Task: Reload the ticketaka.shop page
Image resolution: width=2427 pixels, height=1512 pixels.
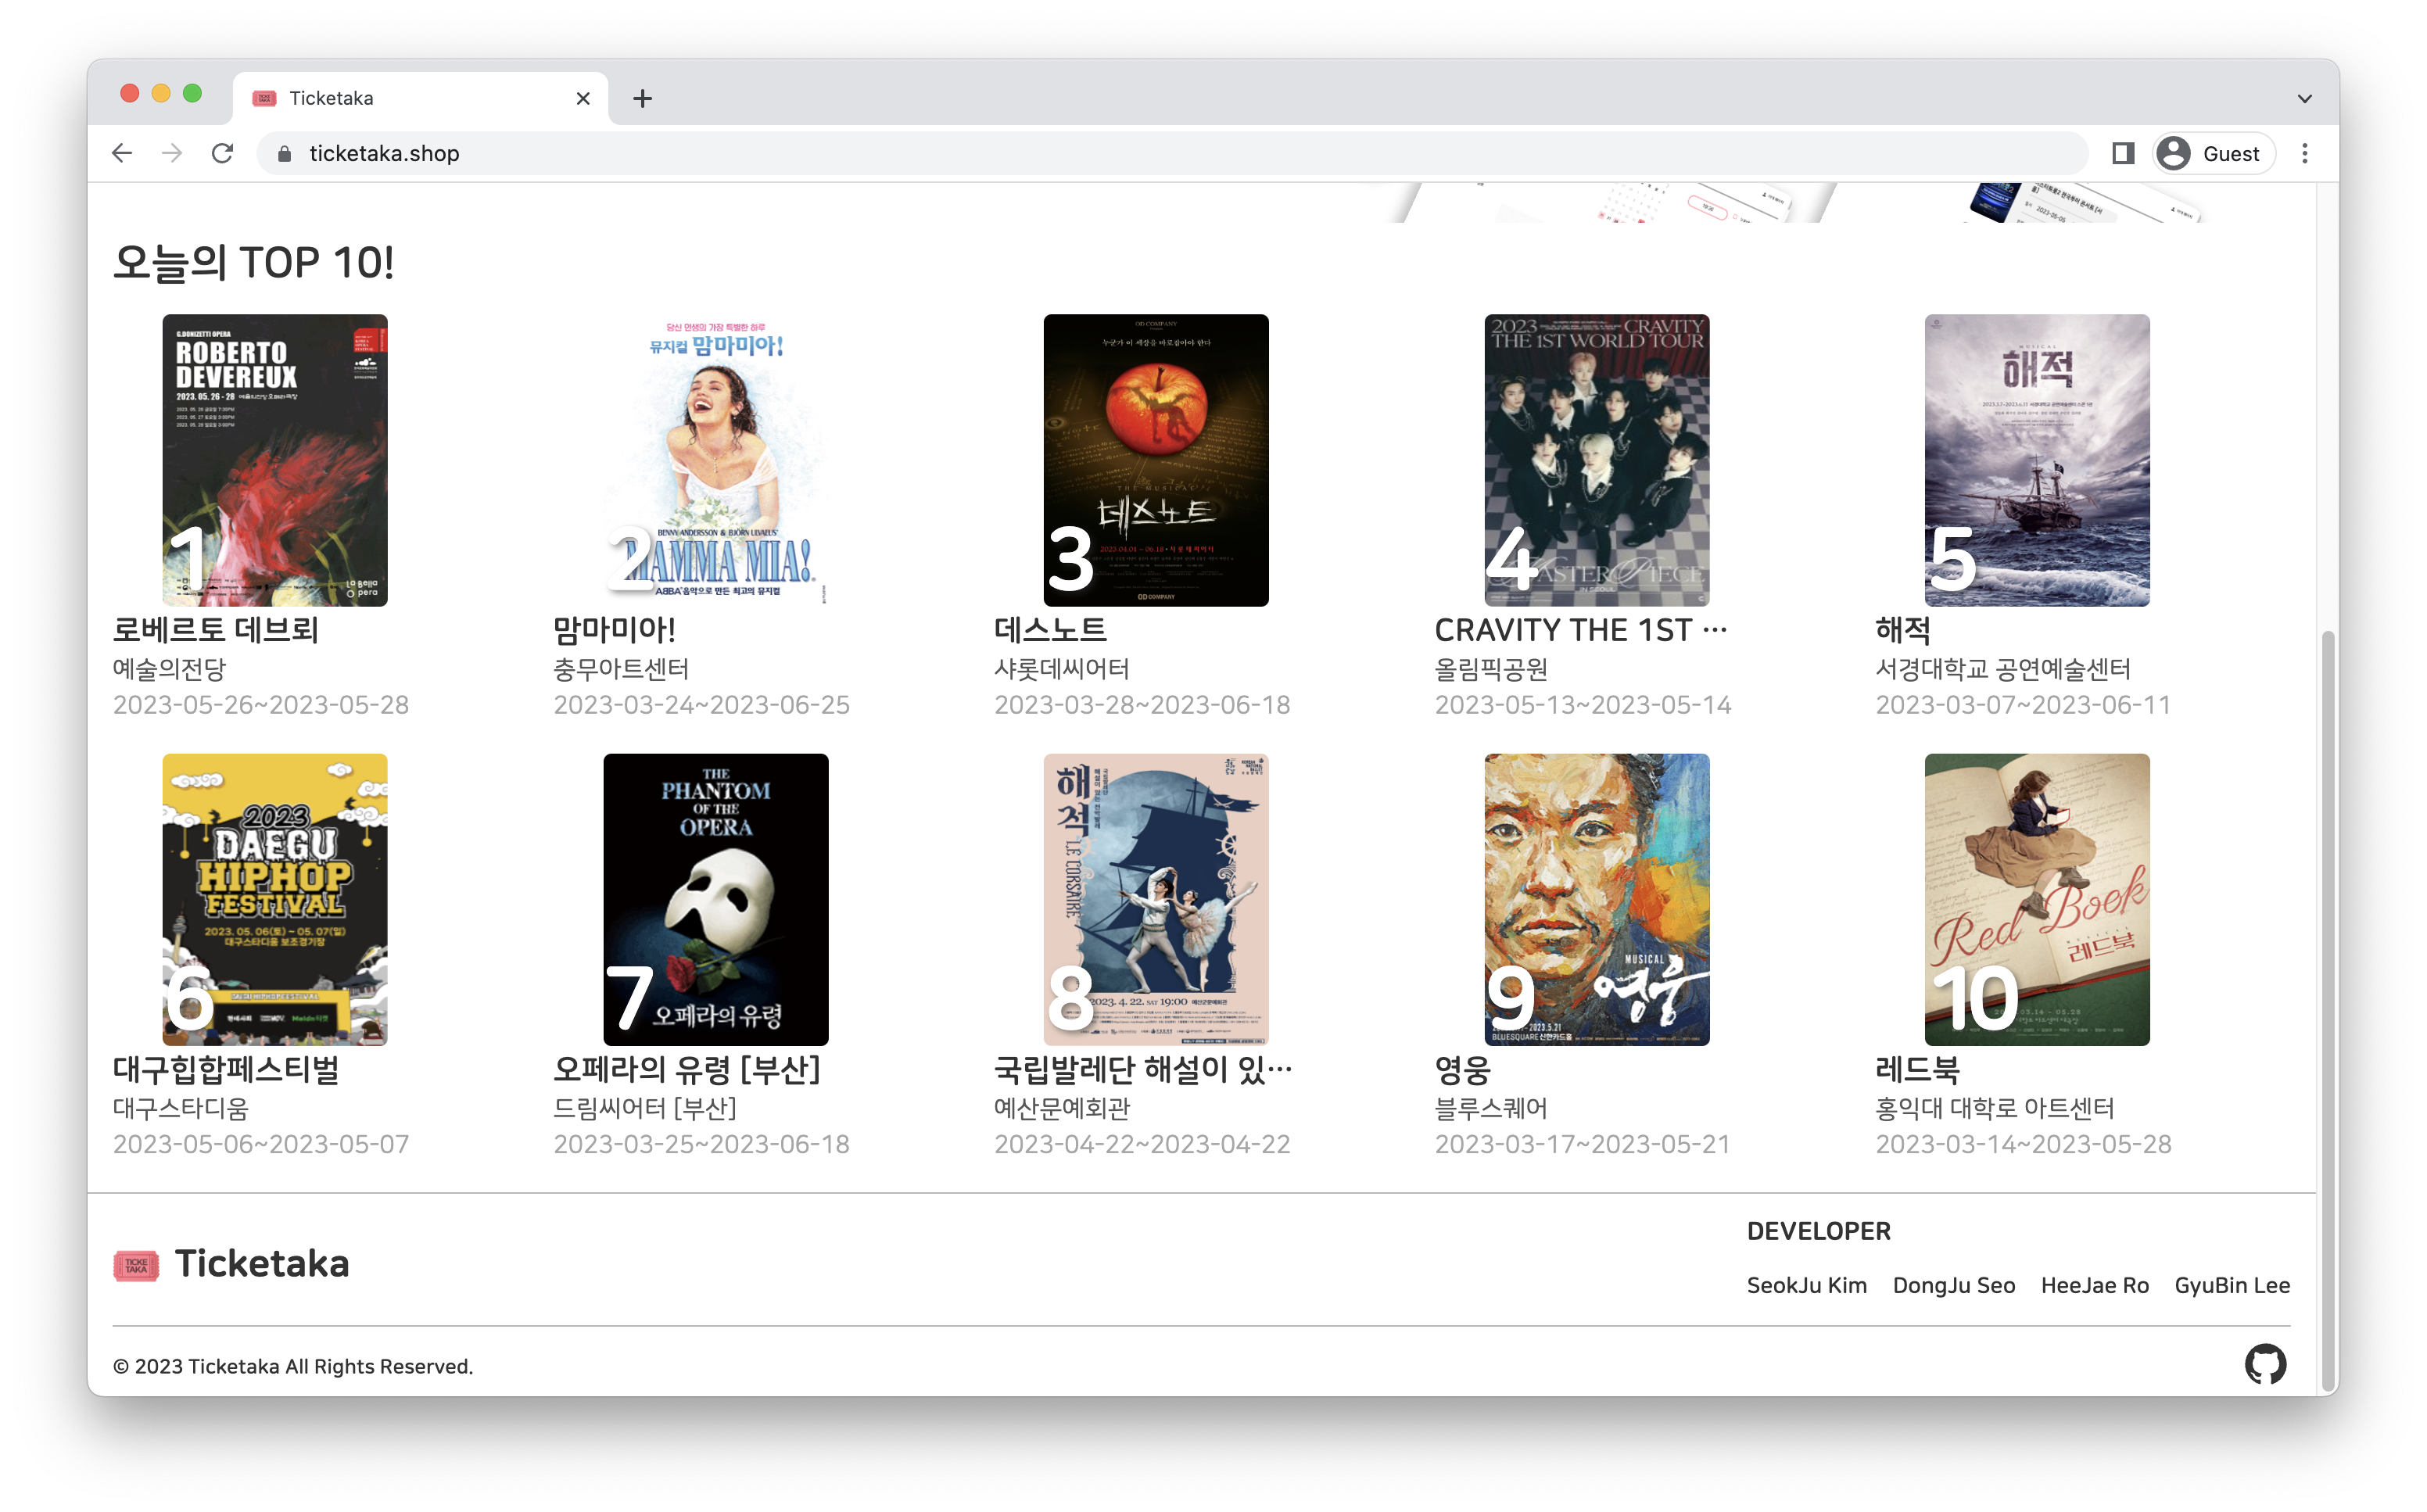Action: click(222, 153)
